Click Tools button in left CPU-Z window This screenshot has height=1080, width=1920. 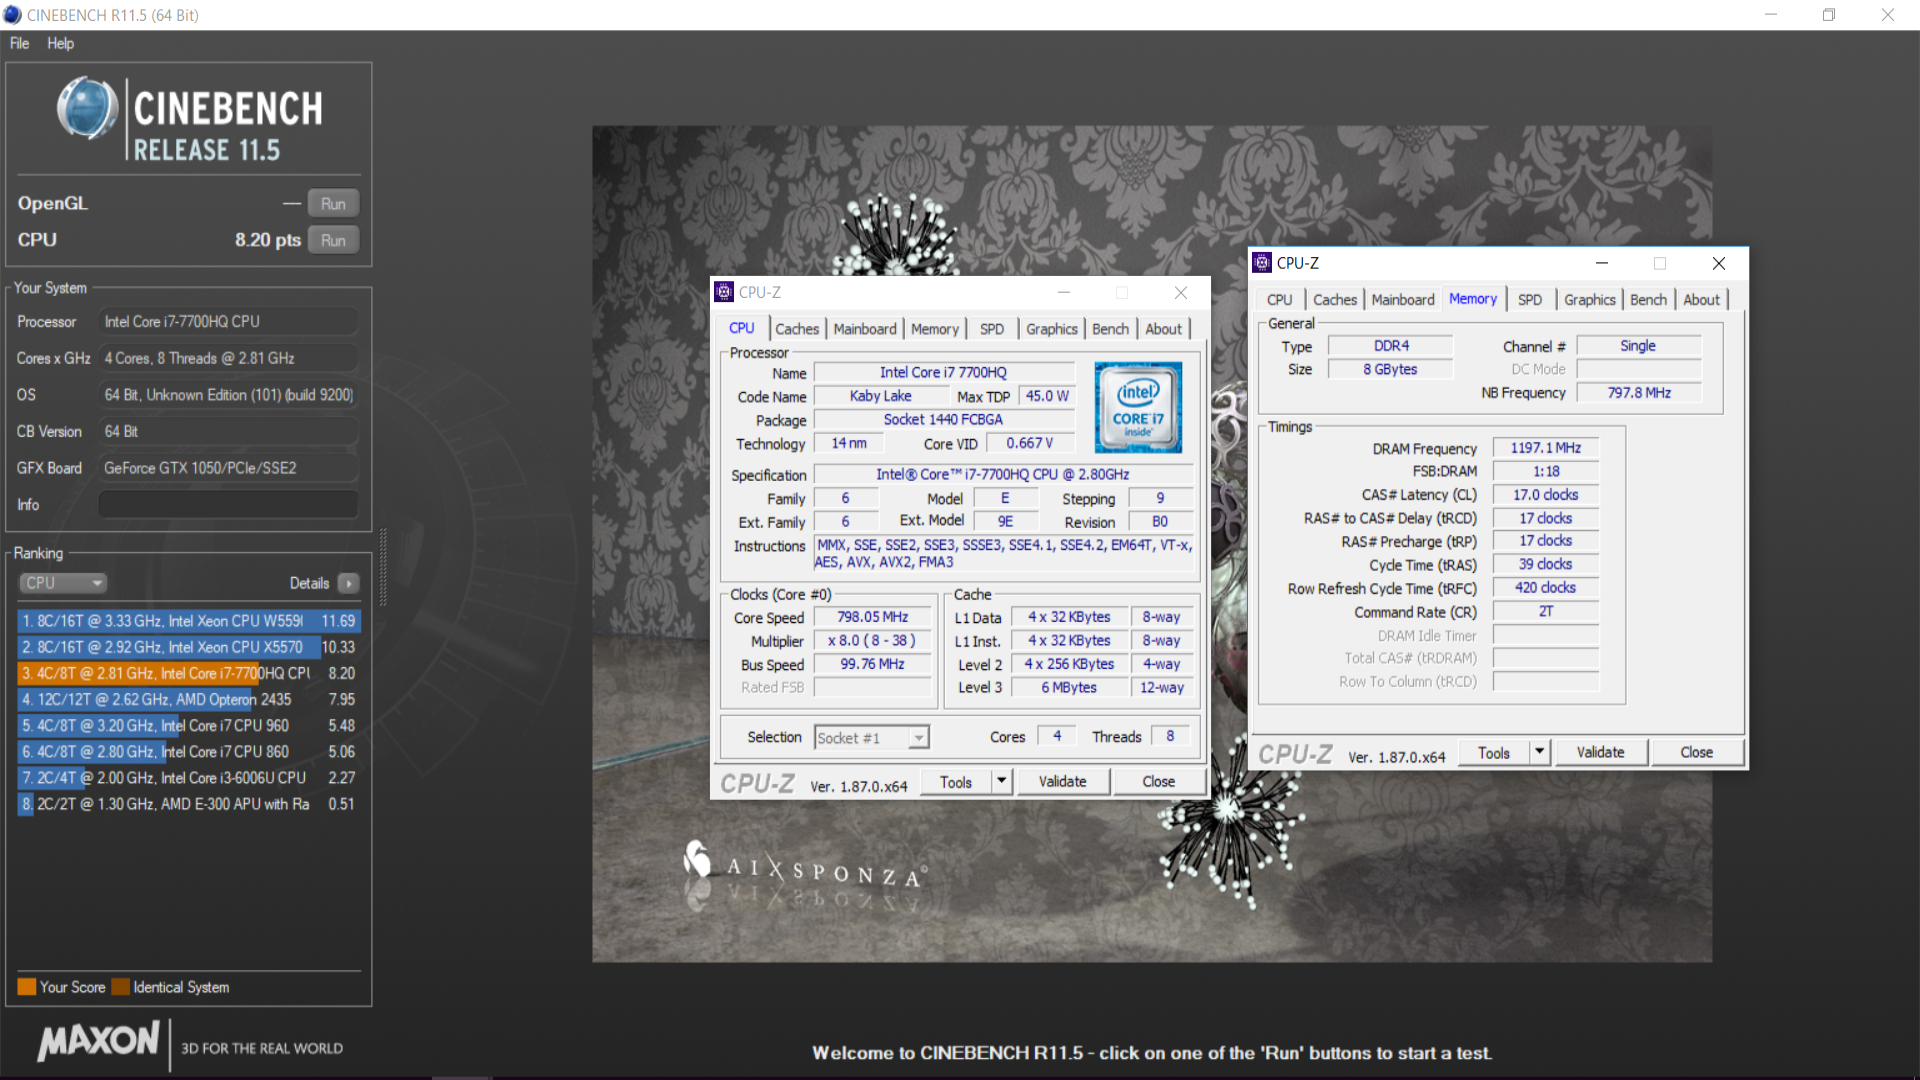(x=955, y=782)
